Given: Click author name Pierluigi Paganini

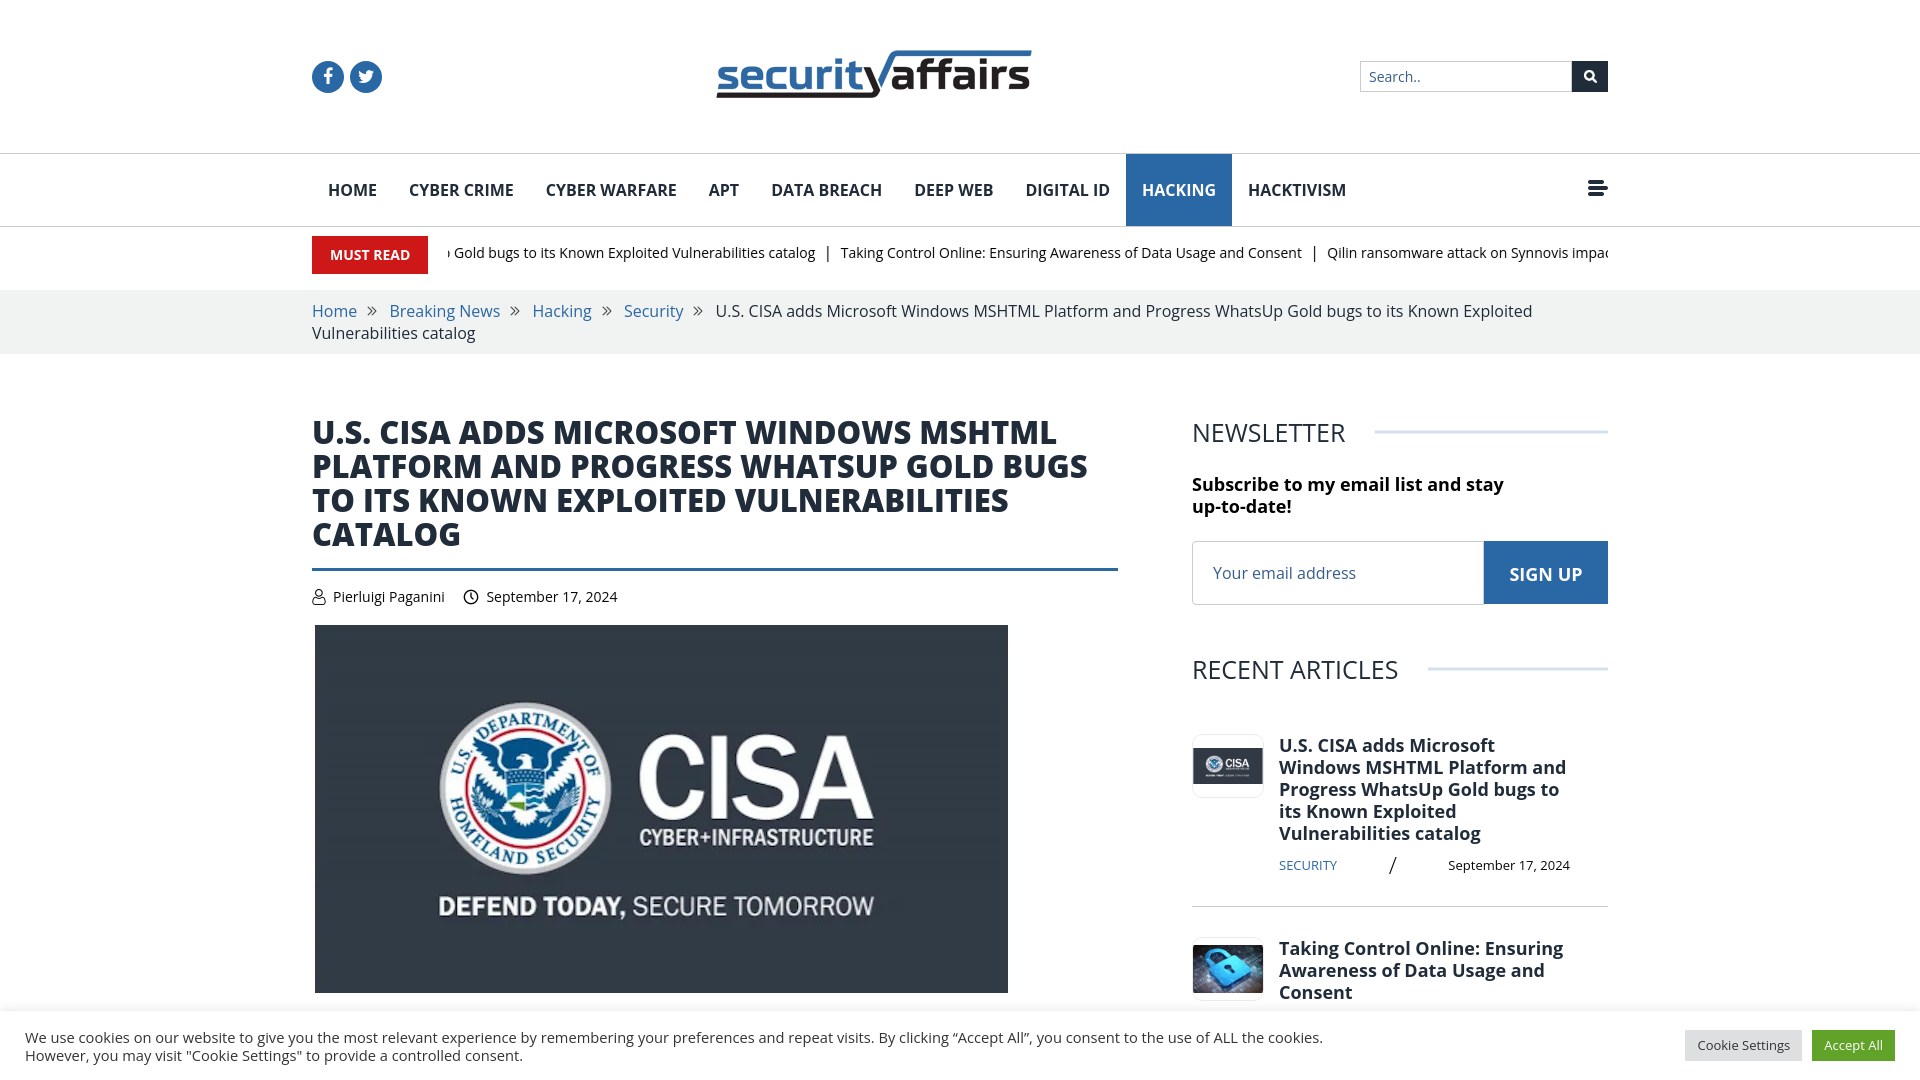Looking at the screenshot, I should coord(388,596).
